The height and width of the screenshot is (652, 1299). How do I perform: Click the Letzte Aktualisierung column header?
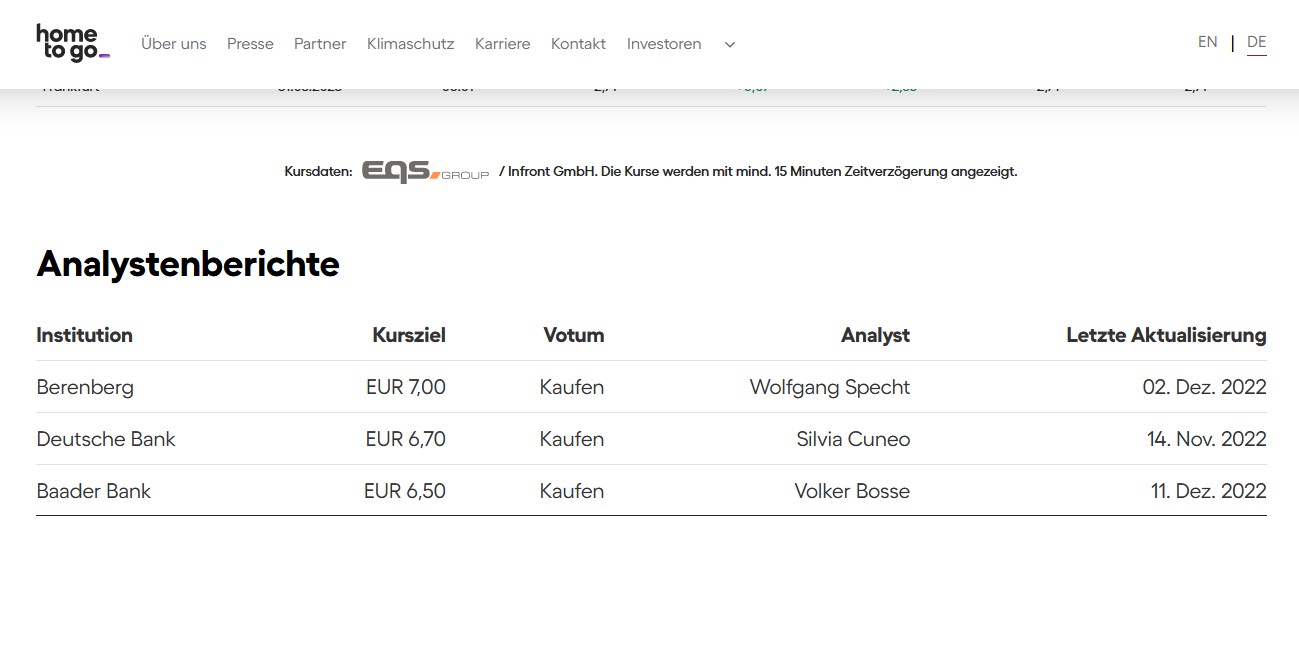(1165, 335)
